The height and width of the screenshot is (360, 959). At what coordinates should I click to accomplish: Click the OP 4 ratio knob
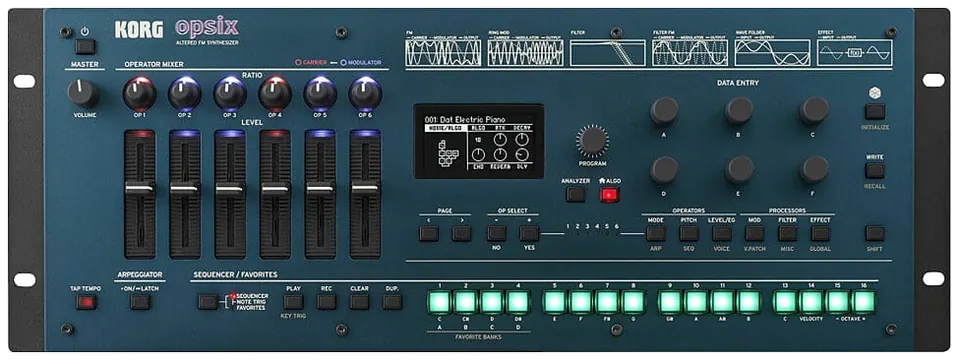click(275, 94)
